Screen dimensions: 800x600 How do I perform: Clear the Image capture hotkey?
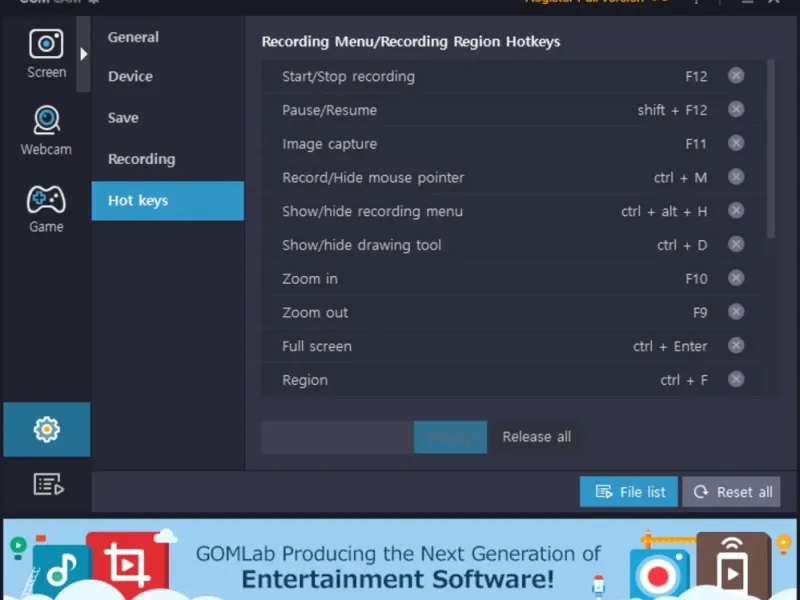tap(736, 143)
